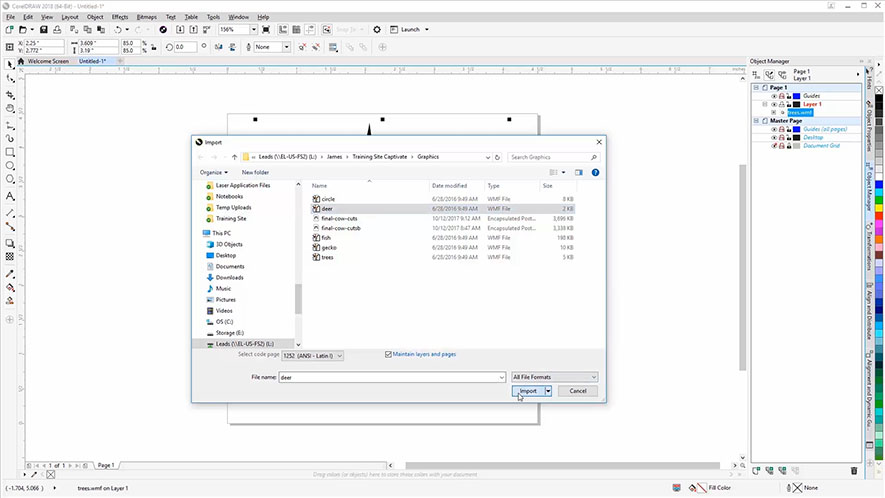
Task: Click the up-folder arrow in Import dialog
Action: [x=234, y=157]
